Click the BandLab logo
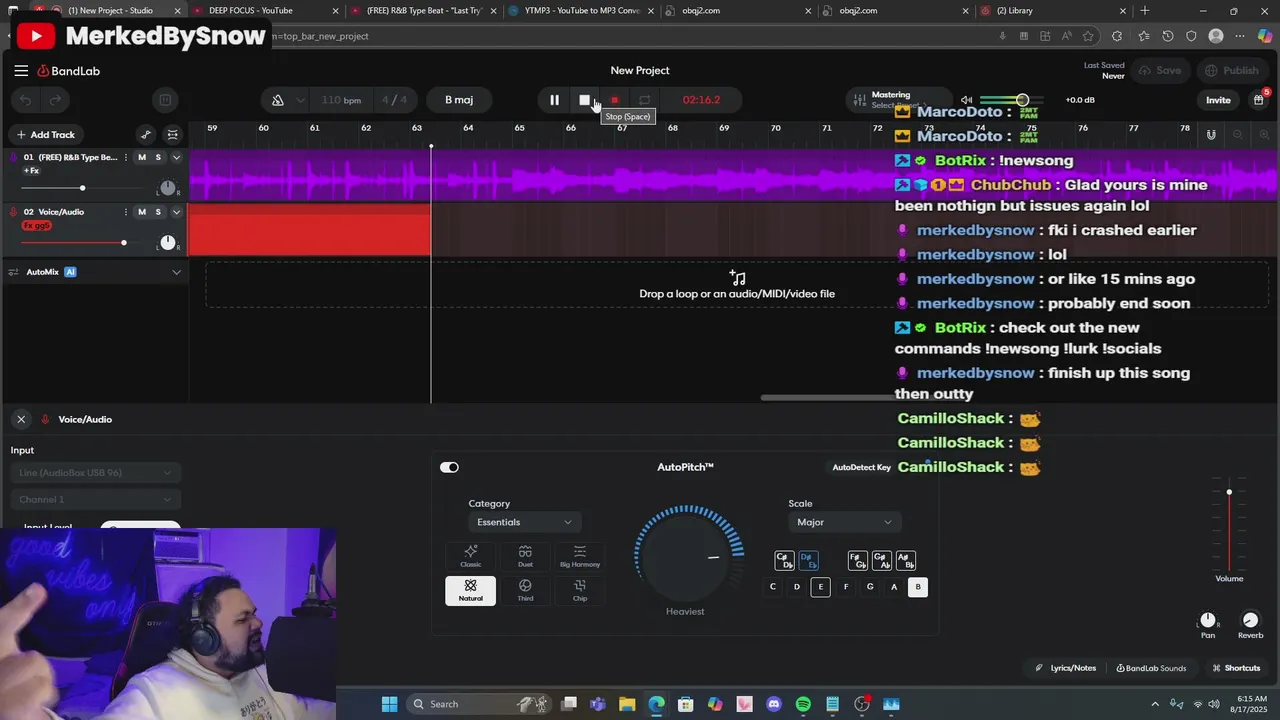1280x720 pixels. tap(69, 71)
